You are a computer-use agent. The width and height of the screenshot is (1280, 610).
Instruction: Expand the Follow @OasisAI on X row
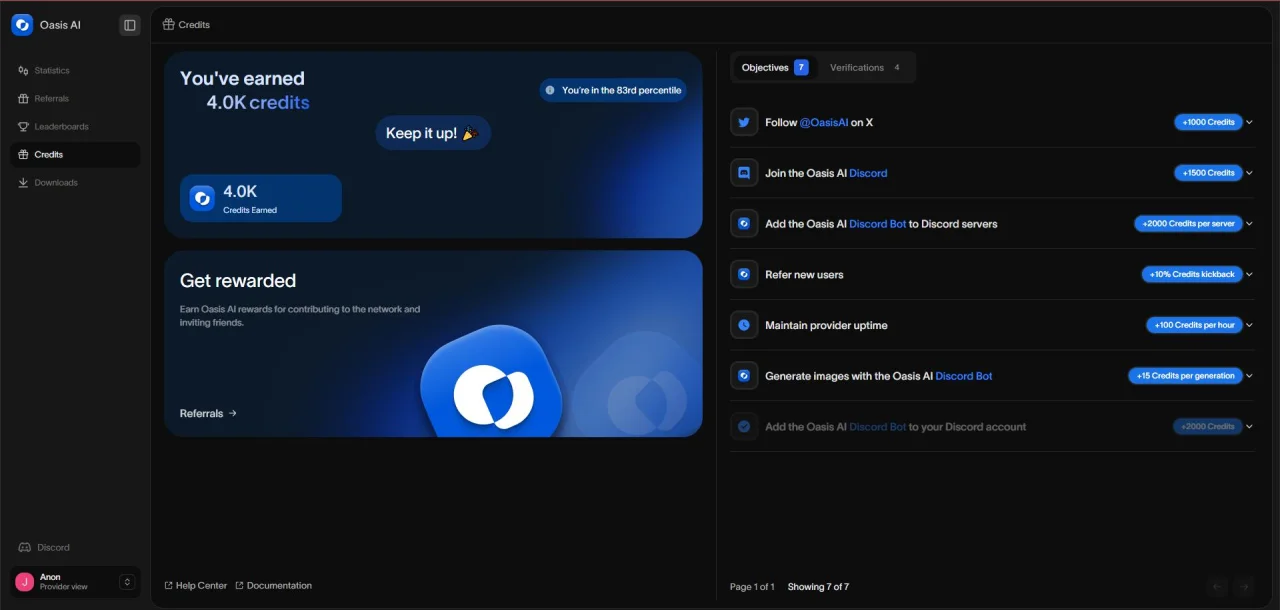tap(1249, 122)
